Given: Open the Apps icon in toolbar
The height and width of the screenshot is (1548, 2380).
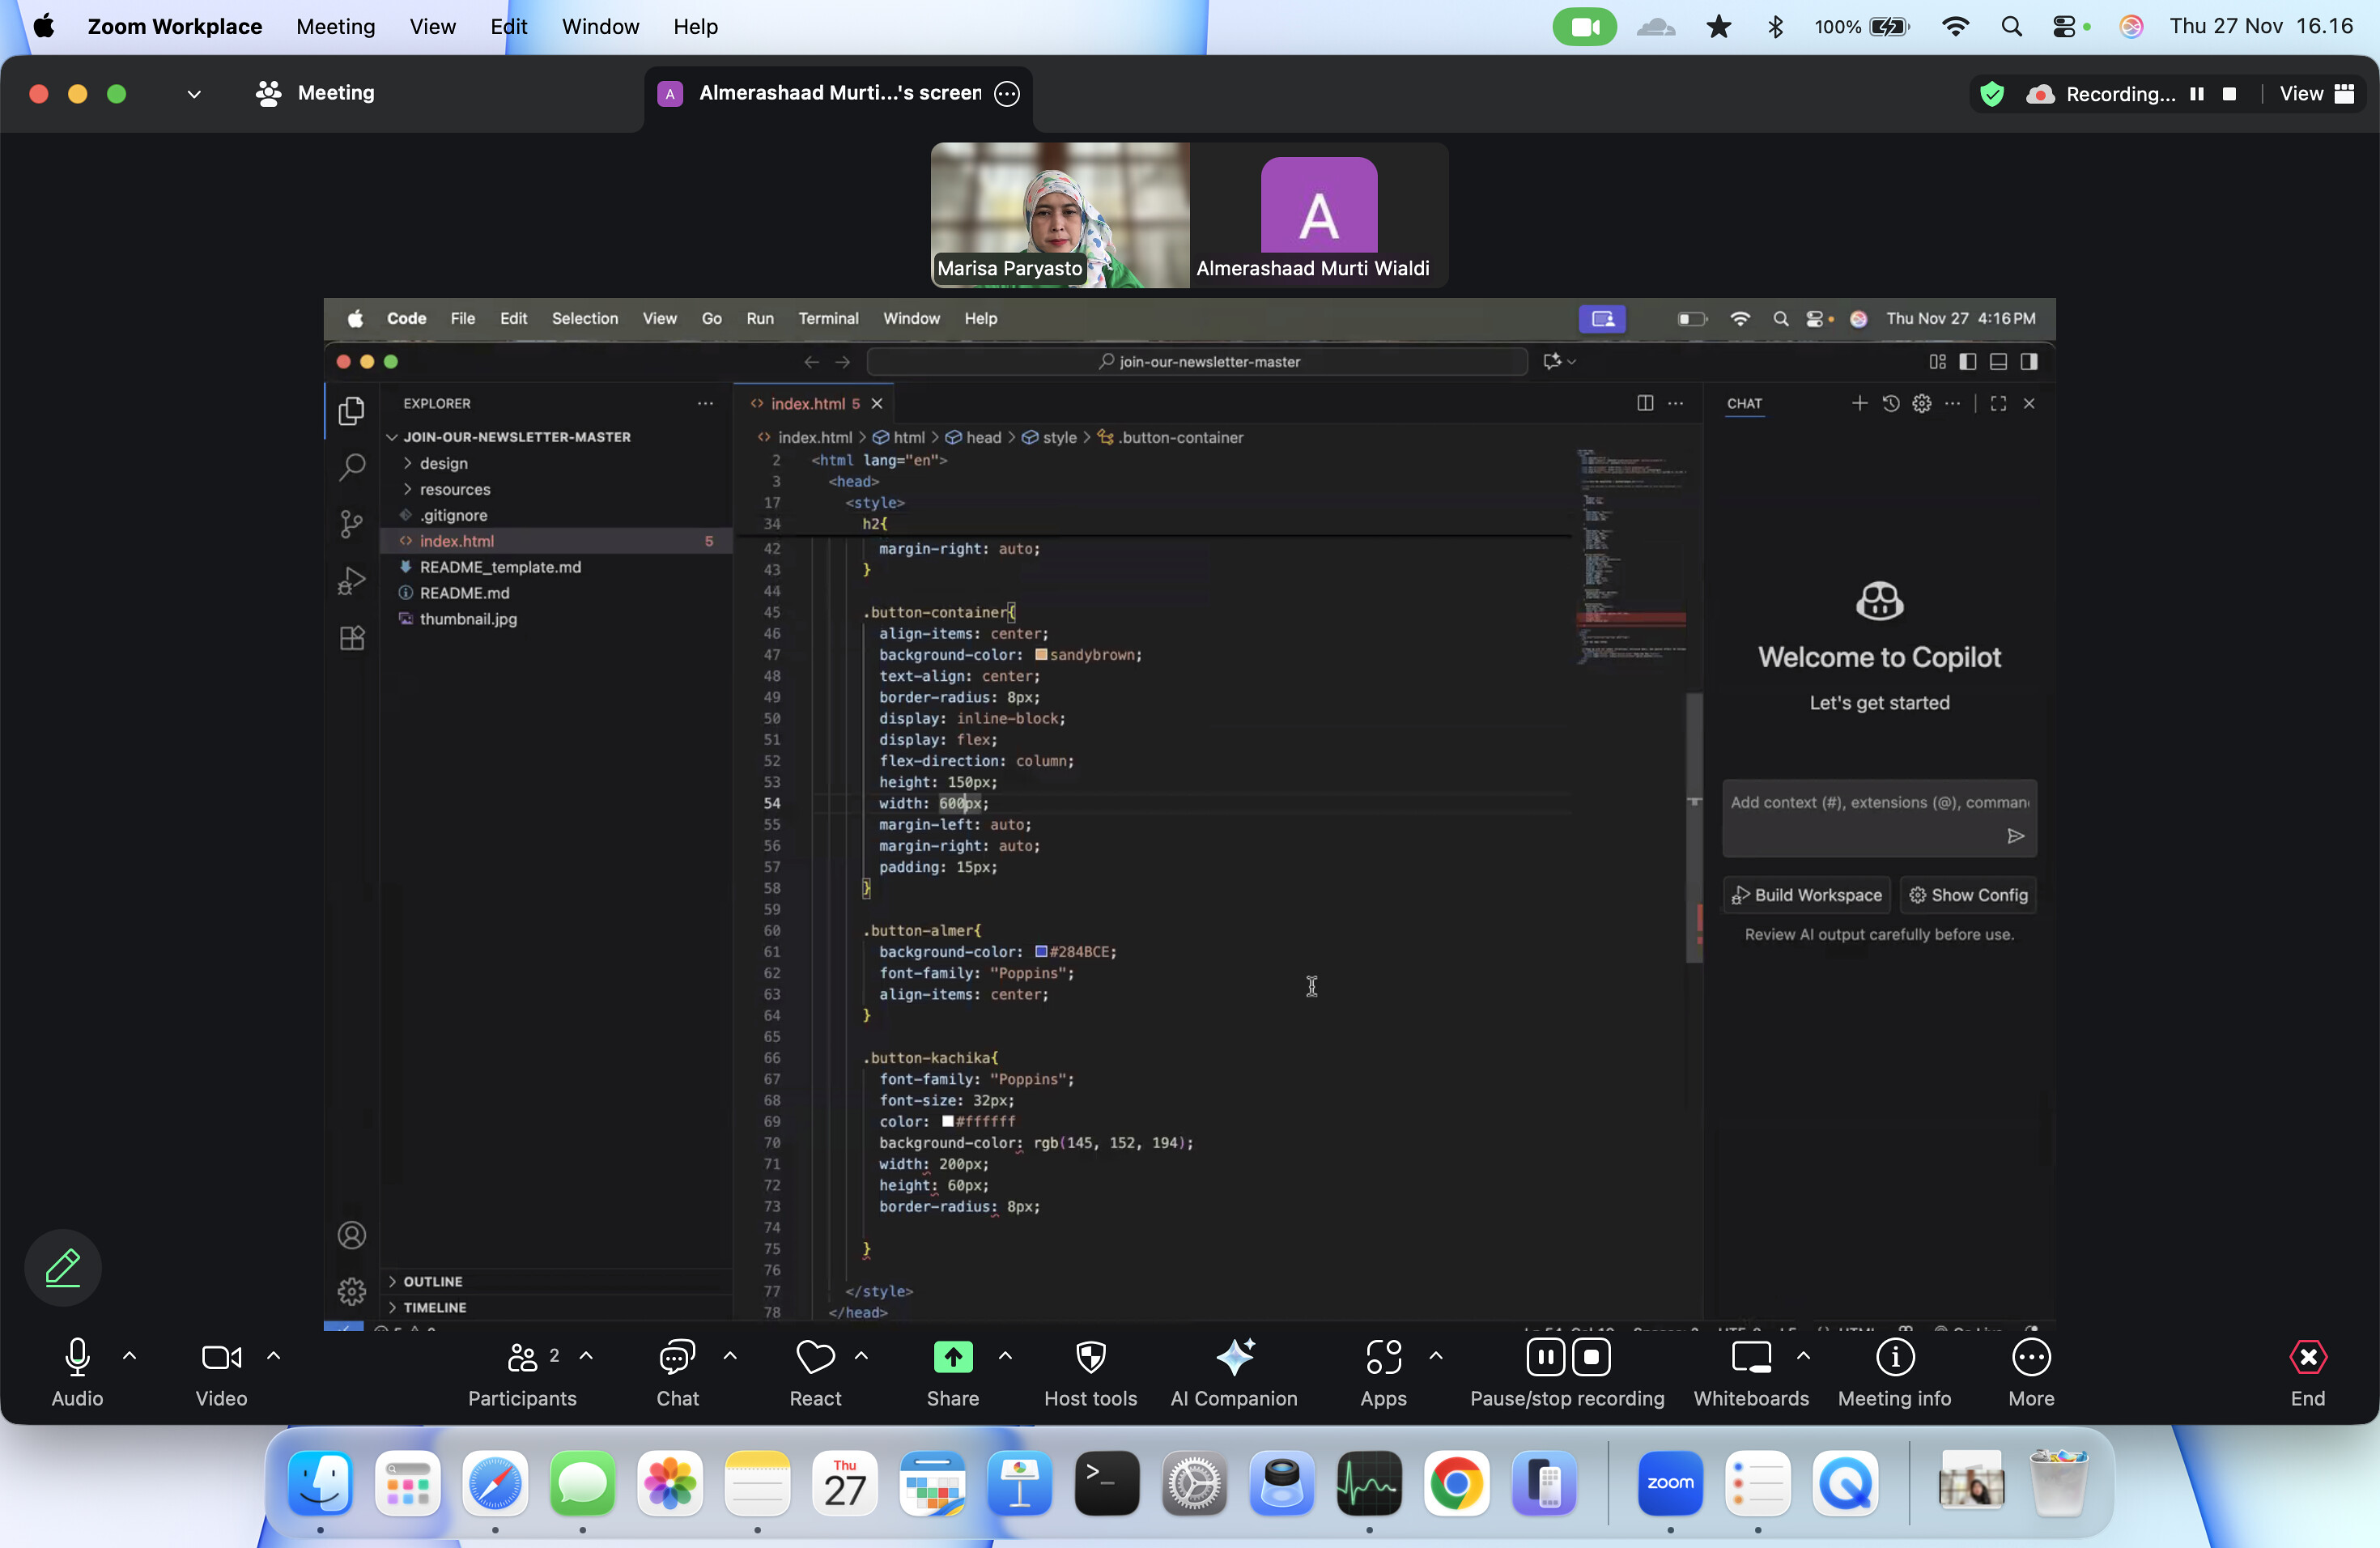Looking at the screenshot, I should click(1383, 1358).
